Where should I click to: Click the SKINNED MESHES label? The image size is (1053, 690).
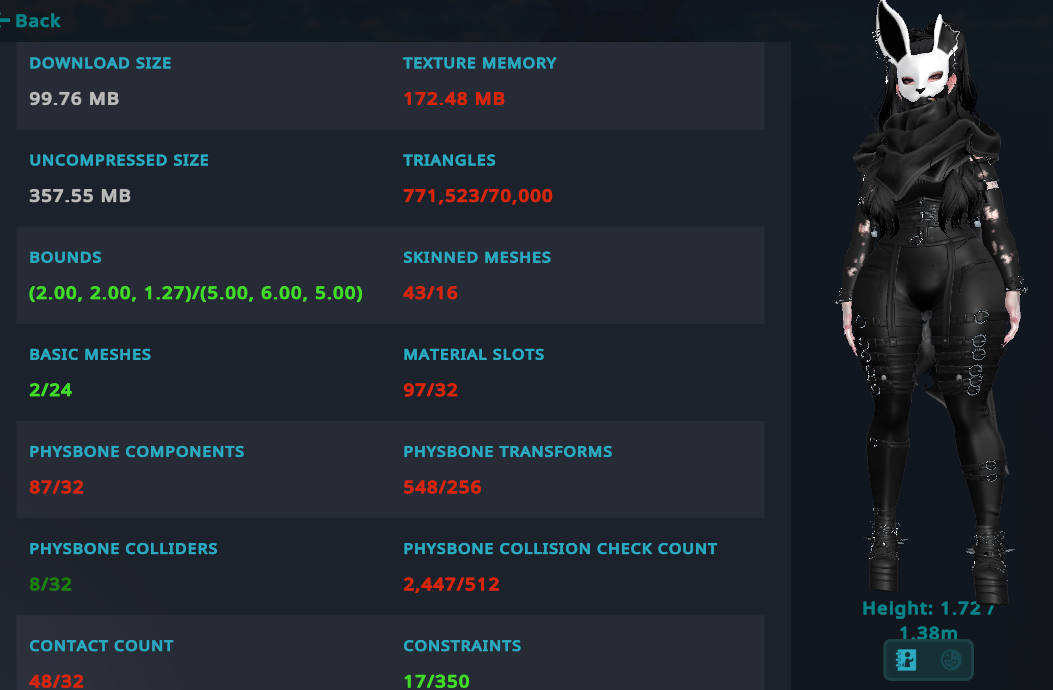tap(477, 257)
